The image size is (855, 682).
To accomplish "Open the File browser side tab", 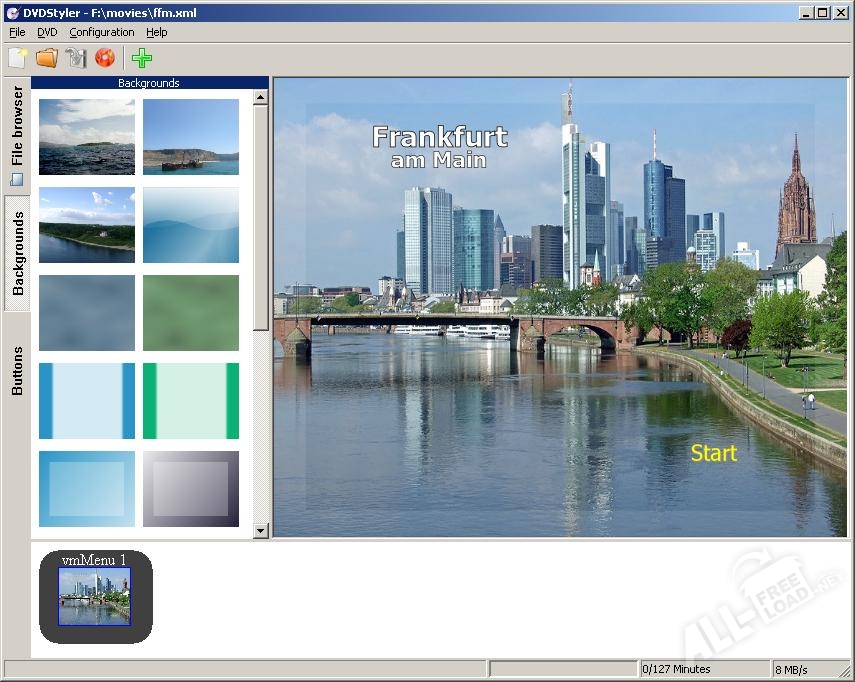I will 17,134.
